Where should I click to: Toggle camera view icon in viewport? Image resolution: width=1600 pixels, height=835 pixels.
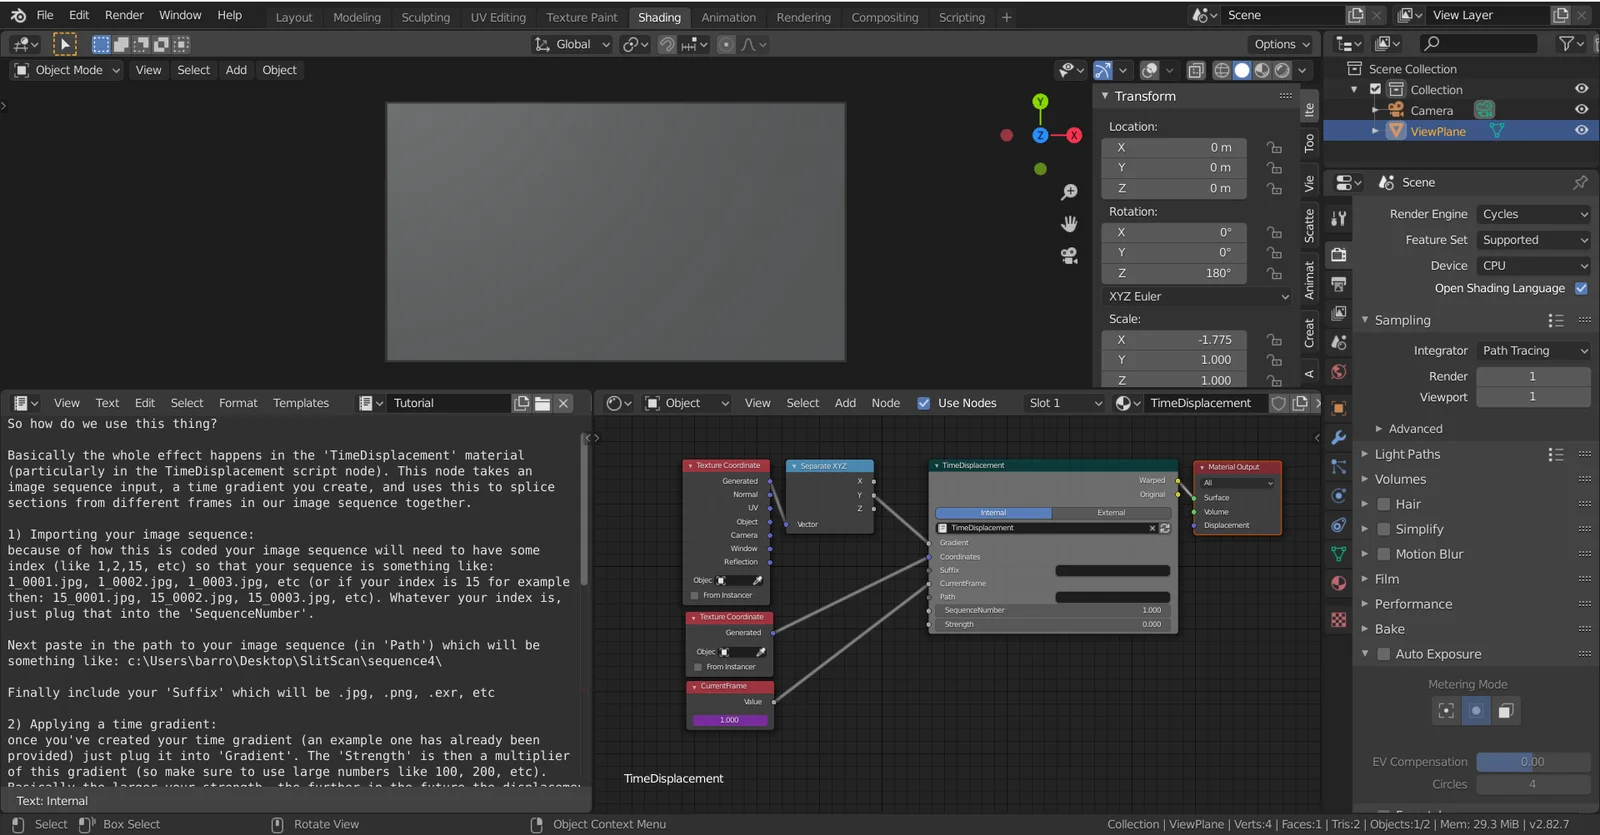click(1069, 256)
